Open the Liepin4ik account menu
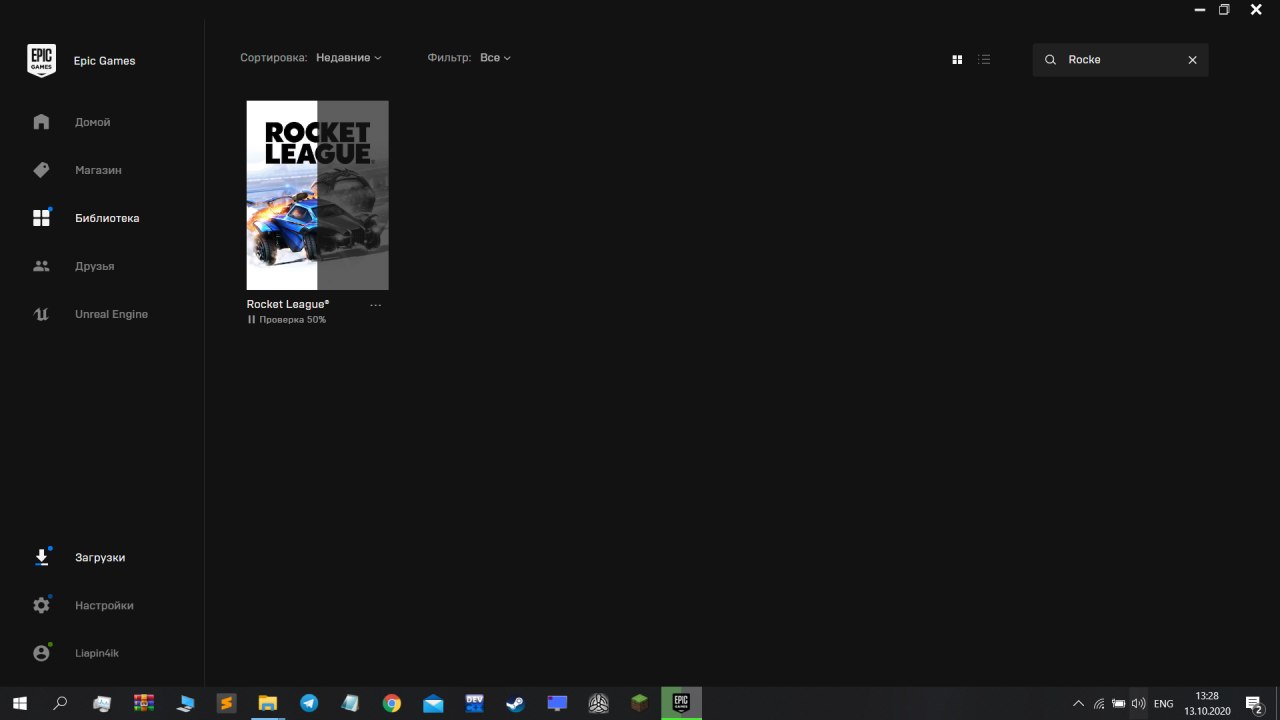The width and height of the screenshot is (1280, 720). point(97,653)
